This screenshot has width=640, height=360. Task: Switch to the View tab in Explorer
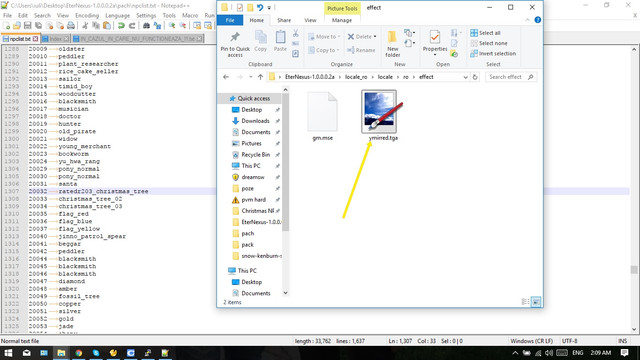click(310, 20)
